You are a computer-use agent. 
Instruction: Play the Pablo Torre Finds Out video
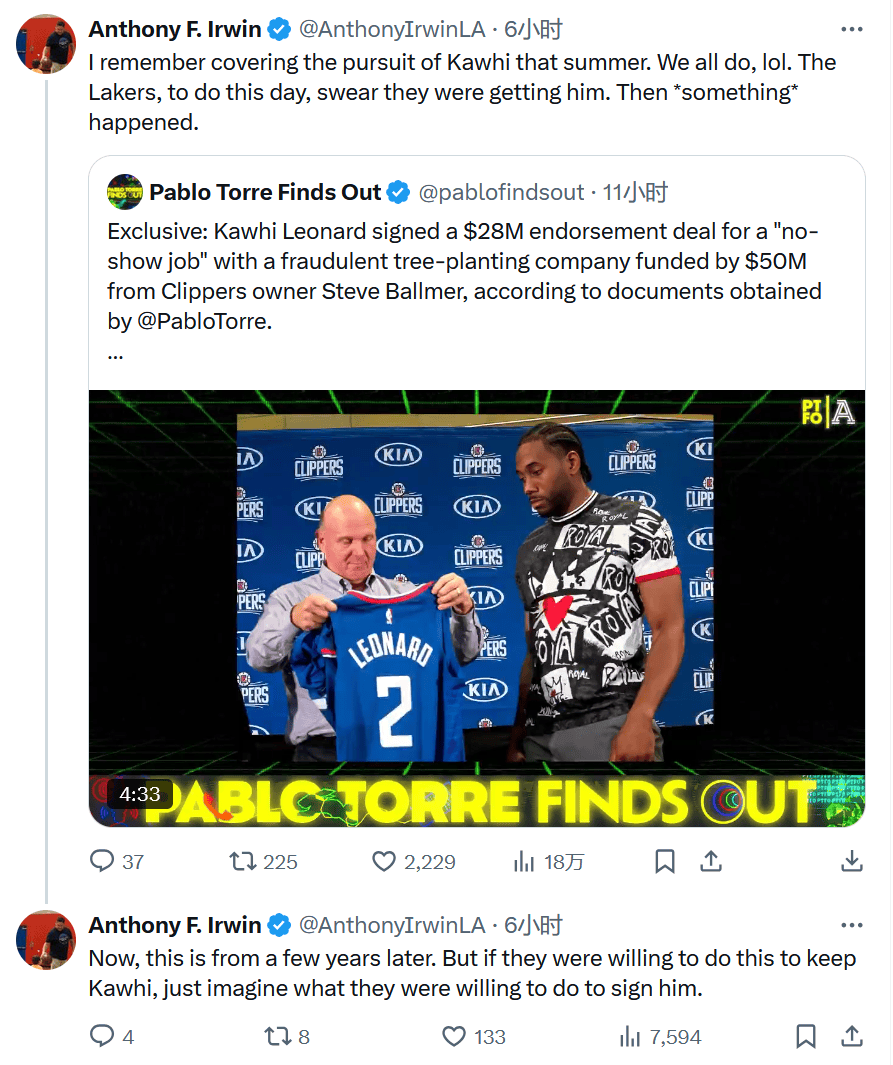tap(477, 608)
